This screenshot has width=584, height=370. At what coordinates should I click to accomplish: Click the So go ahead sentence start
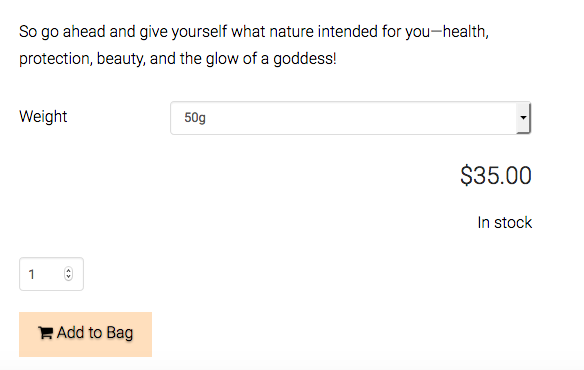(x=62, y=32)
